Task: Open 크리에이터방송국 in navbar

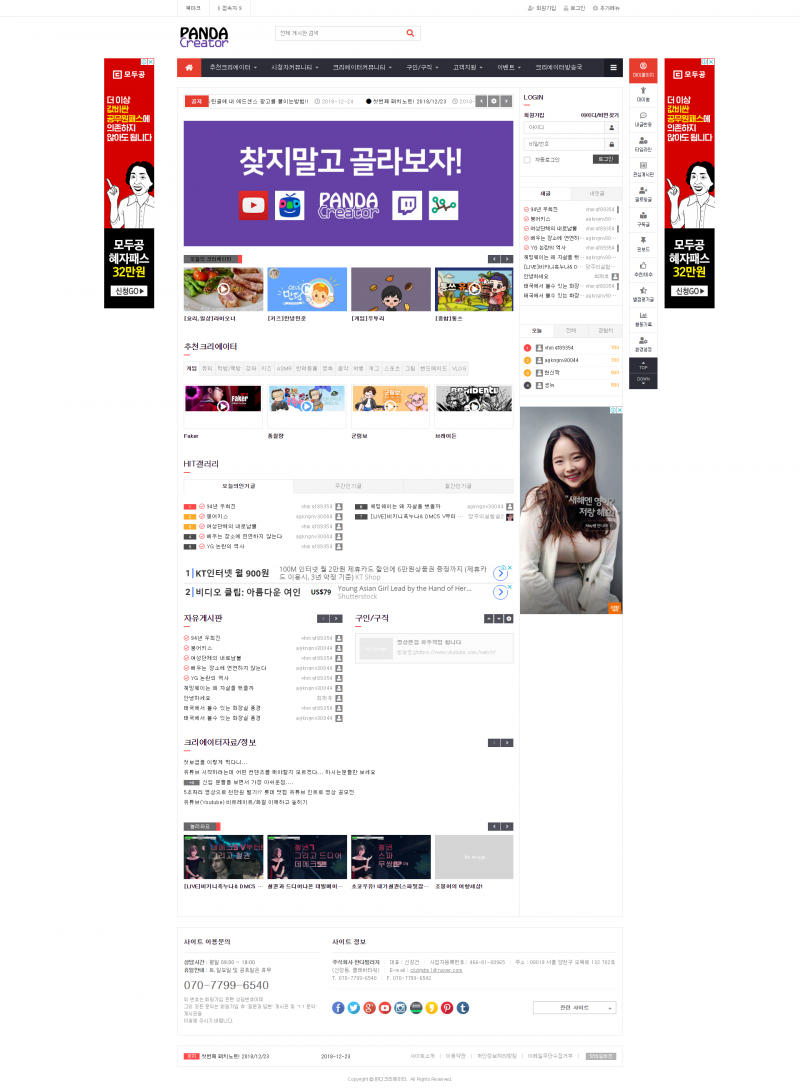Action: (x=558, y=68)
